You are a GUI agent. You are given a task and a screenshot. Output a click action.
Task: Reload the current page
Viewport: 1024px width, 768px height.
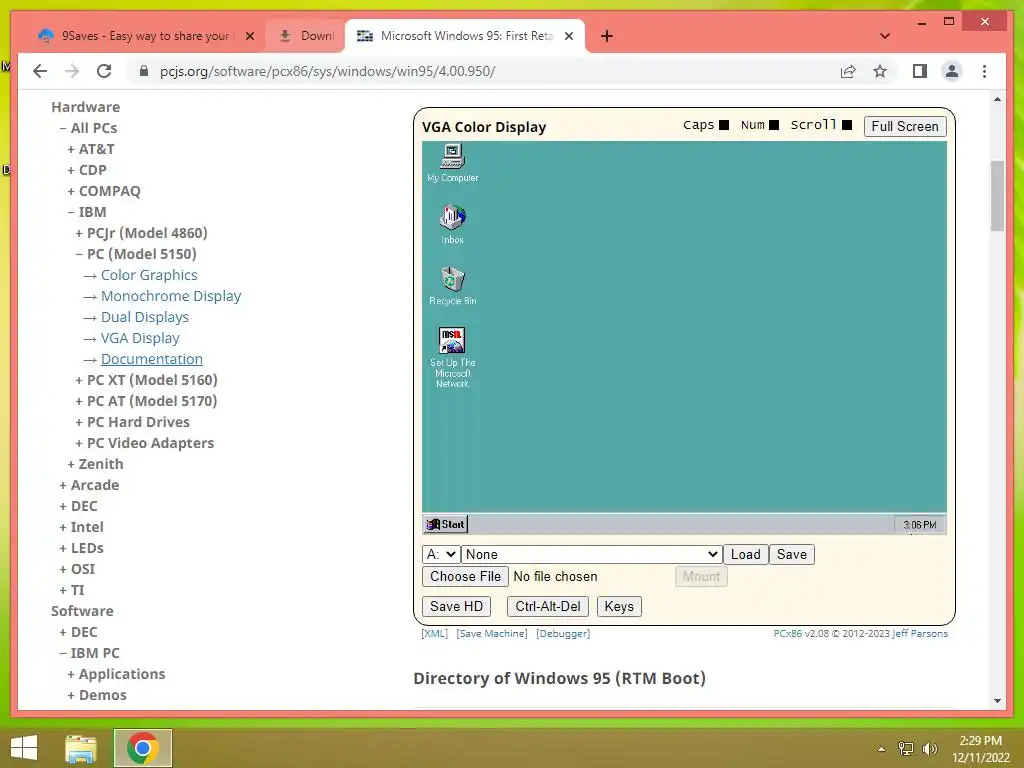(104, 71)
